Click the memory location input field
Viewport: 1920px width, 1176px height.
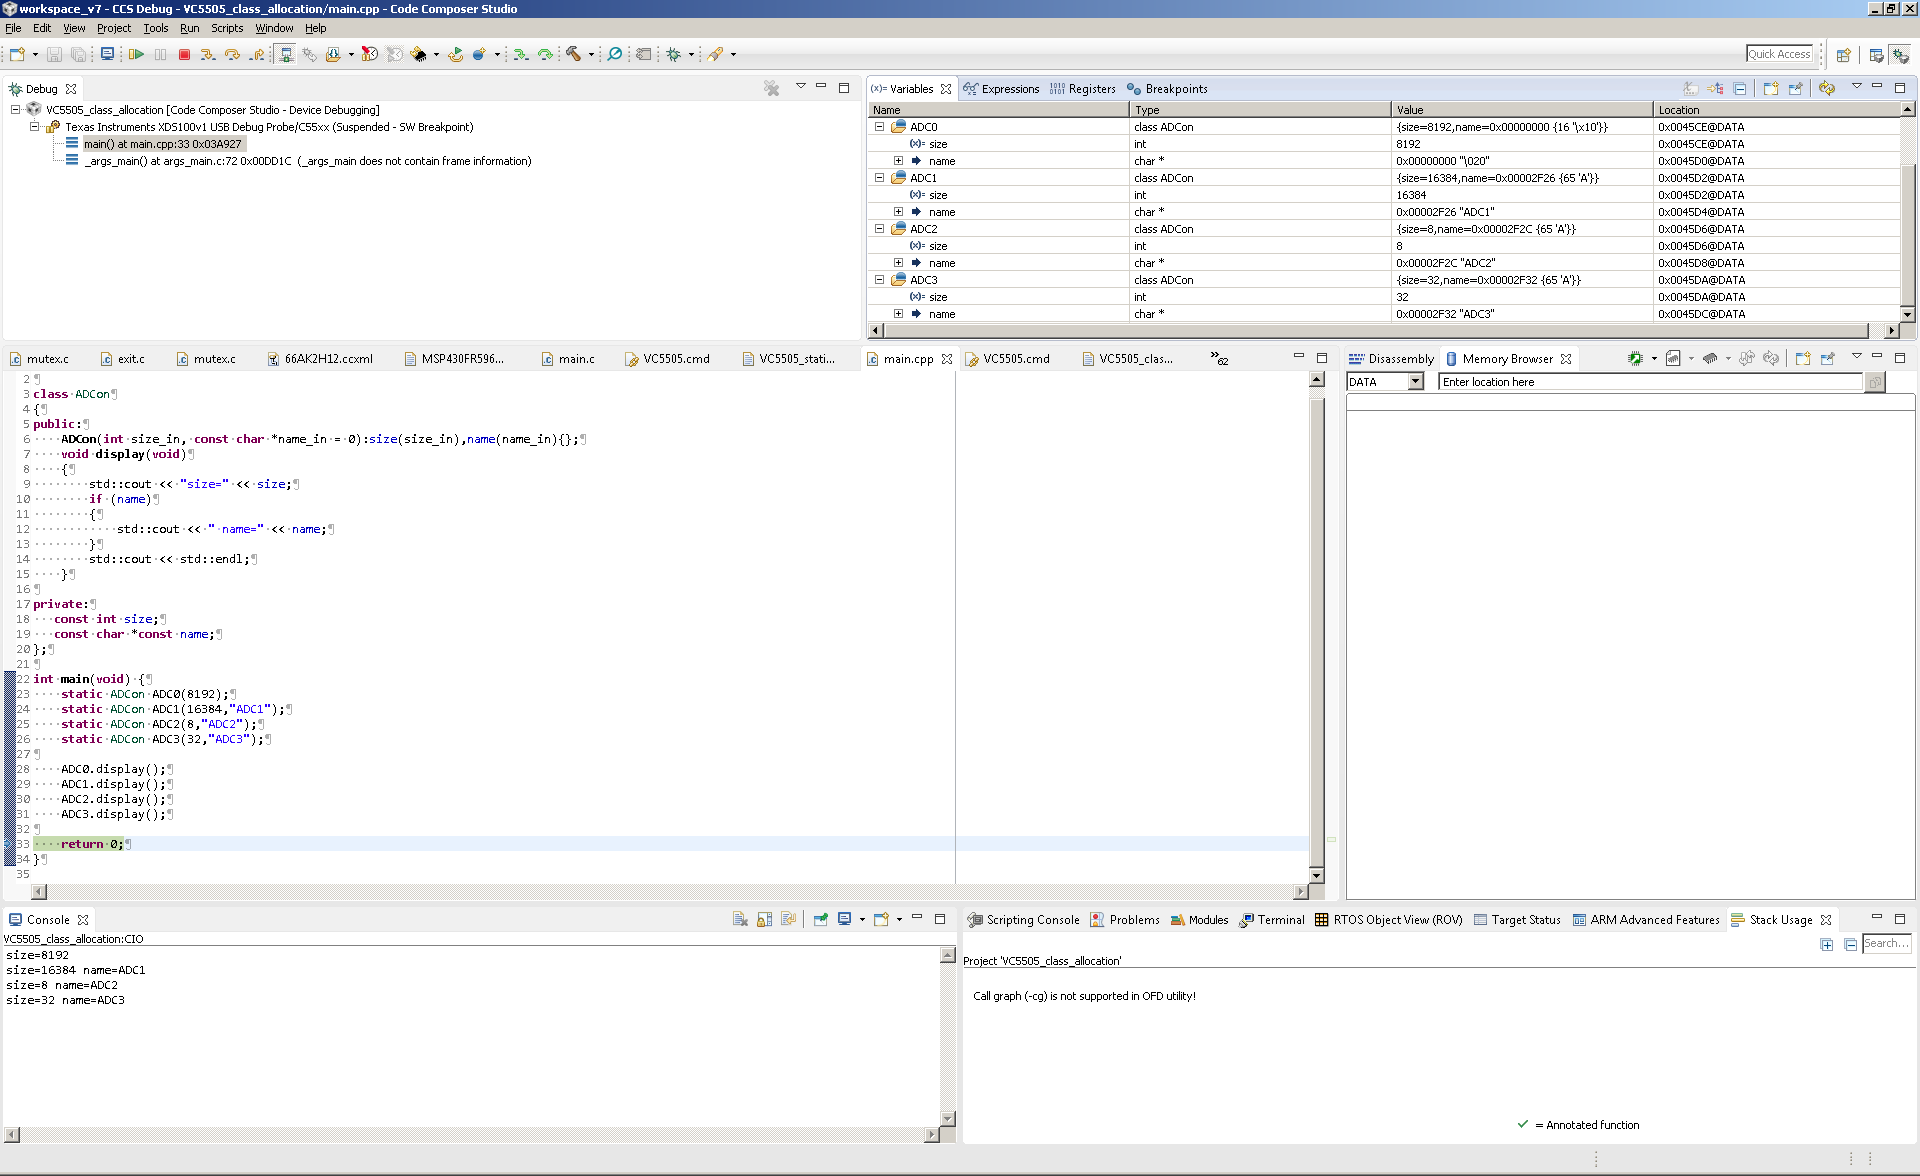(1650, 382)
